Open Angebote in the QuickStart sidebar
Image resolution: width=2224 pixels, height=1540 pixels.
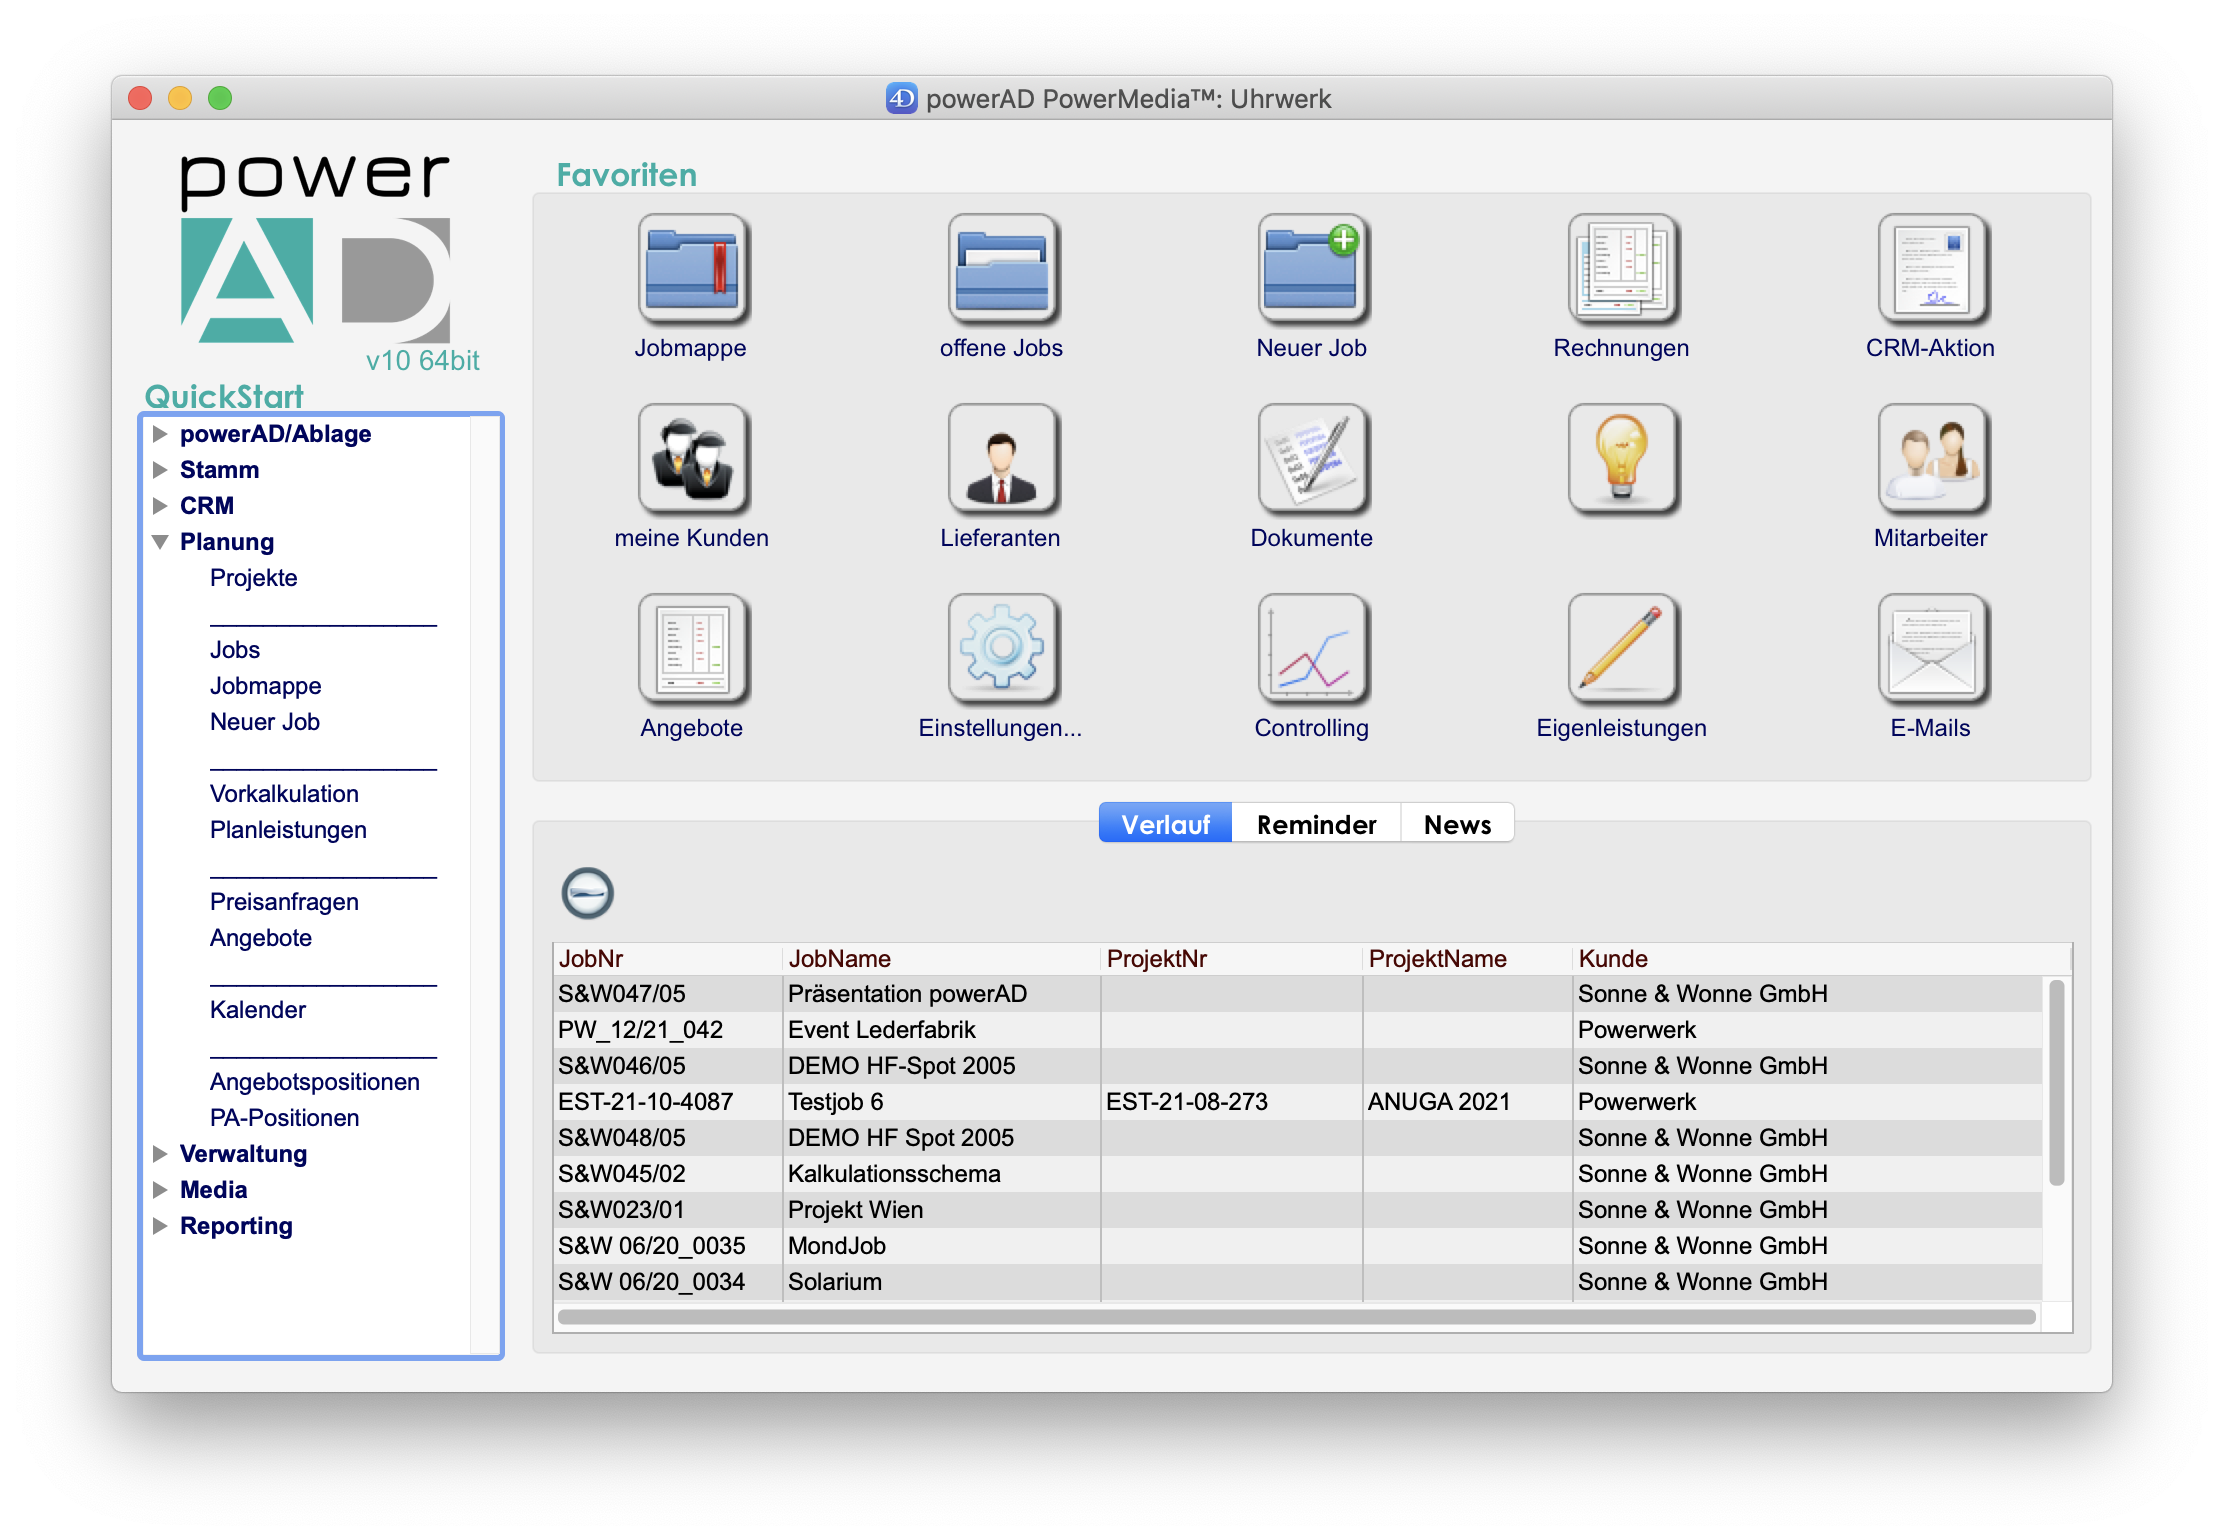[x=260, y=938]
